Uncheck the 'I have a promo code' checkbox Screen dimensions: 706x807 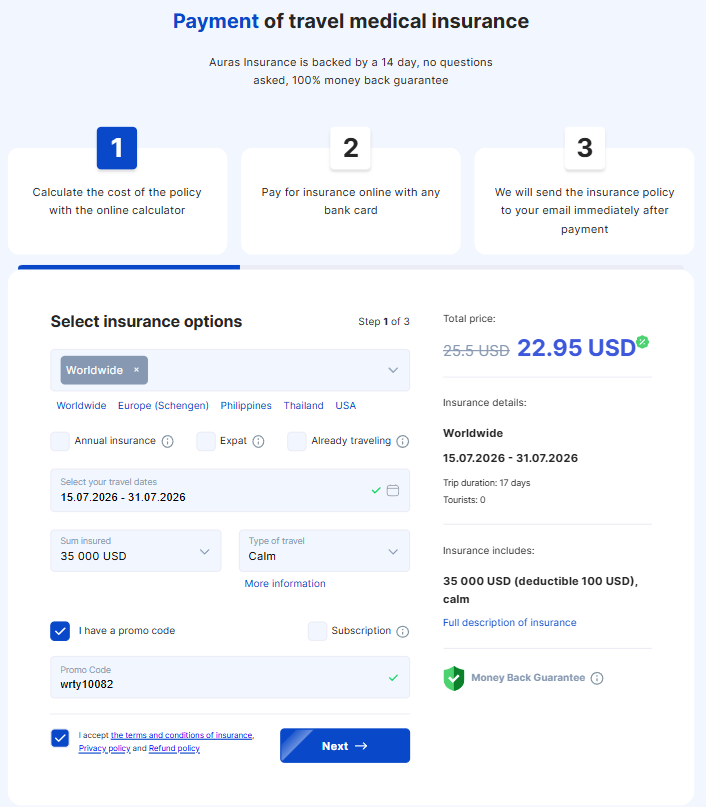pos(59,631)
